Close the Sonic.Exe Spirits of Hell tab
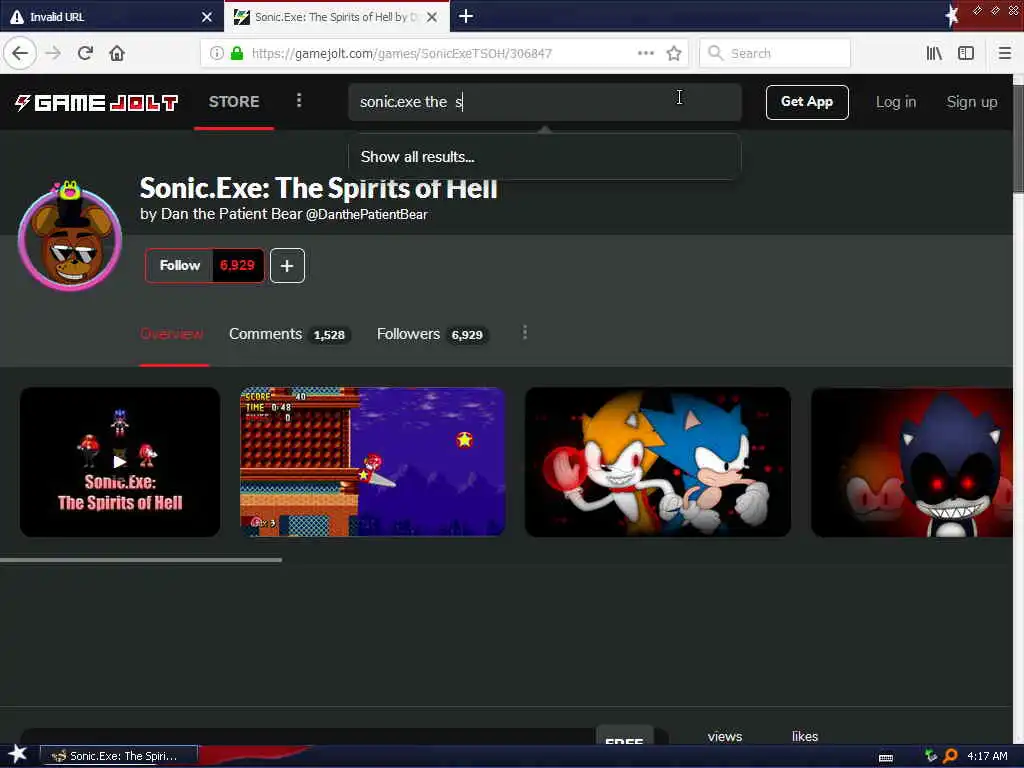The image size is (1024, 768). point(432,17)
